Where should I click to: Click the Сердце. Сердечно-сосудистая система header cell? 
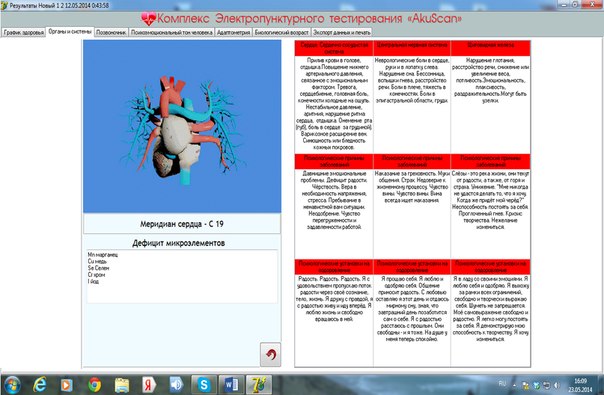334,48
